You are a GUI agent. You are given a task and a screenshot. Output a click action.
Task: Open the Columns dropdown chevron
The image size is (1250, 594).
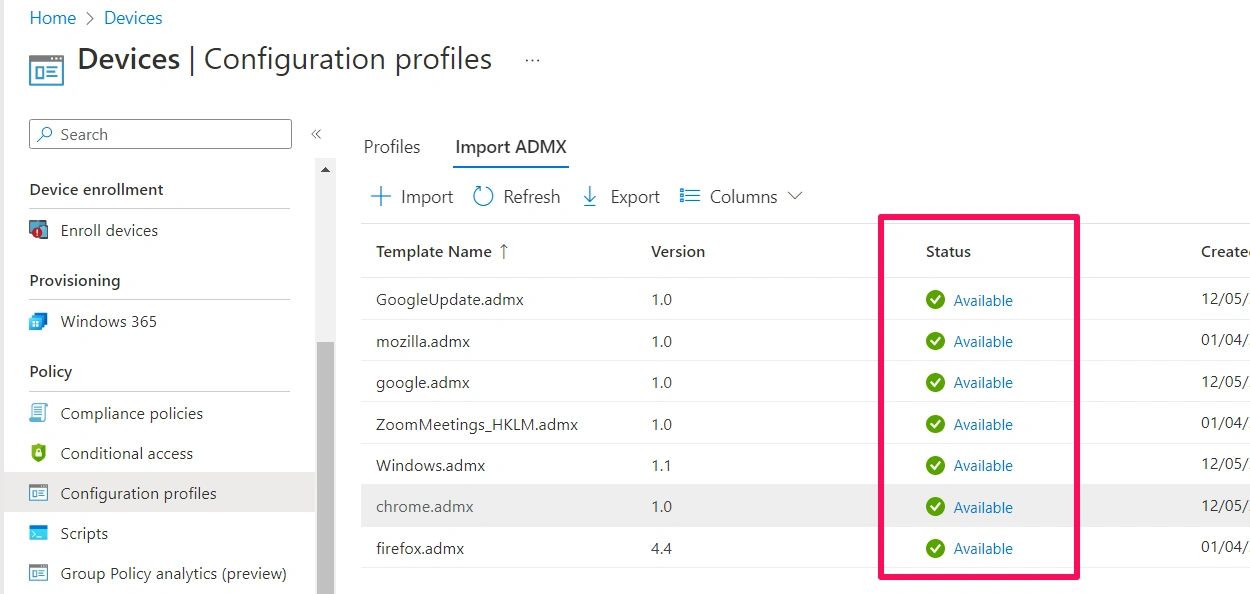pyautogui.click(x=794, y=196)
